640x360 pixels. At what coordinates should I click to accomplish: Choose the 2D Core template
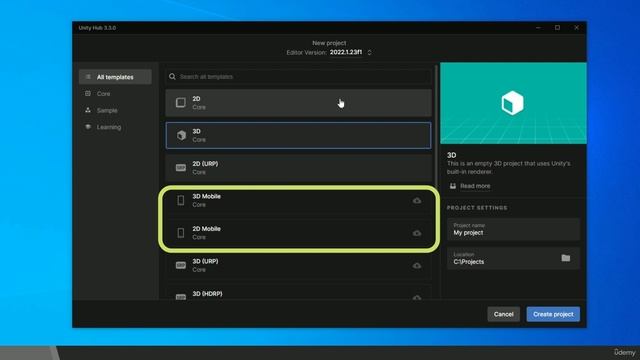(x=298, y=103)
